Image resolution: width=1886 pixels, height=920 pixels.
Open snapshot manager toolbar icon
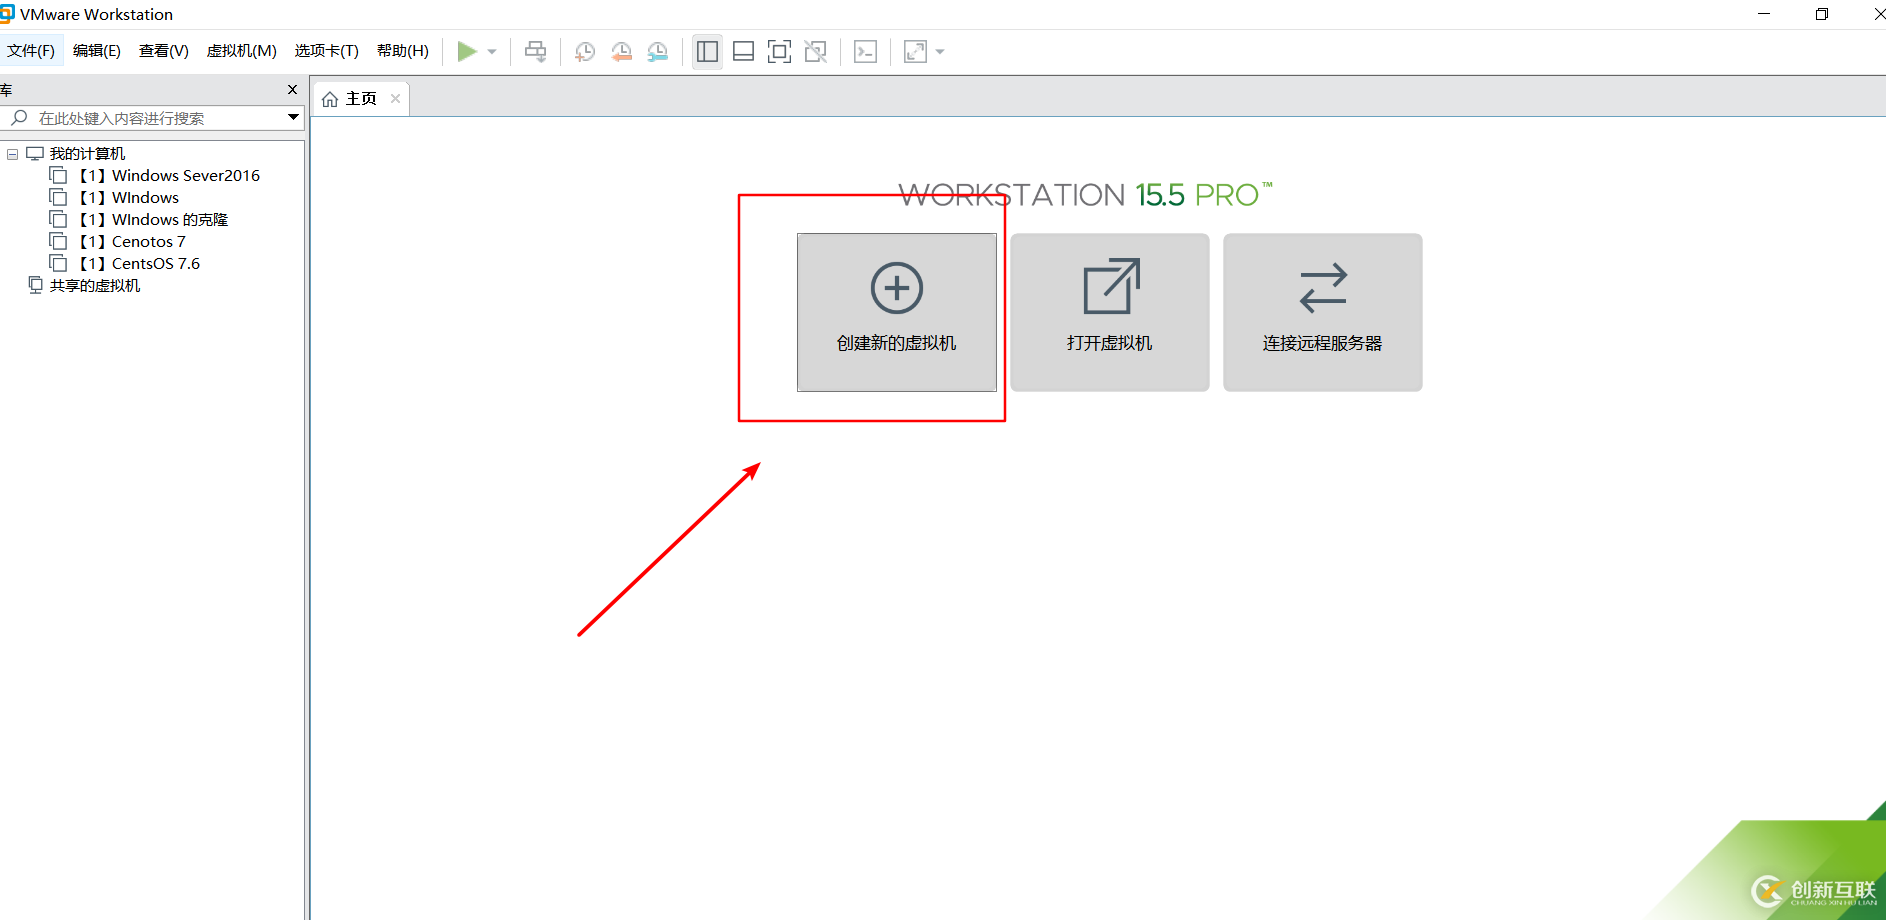pyautogui.click(x=657, y=51)
